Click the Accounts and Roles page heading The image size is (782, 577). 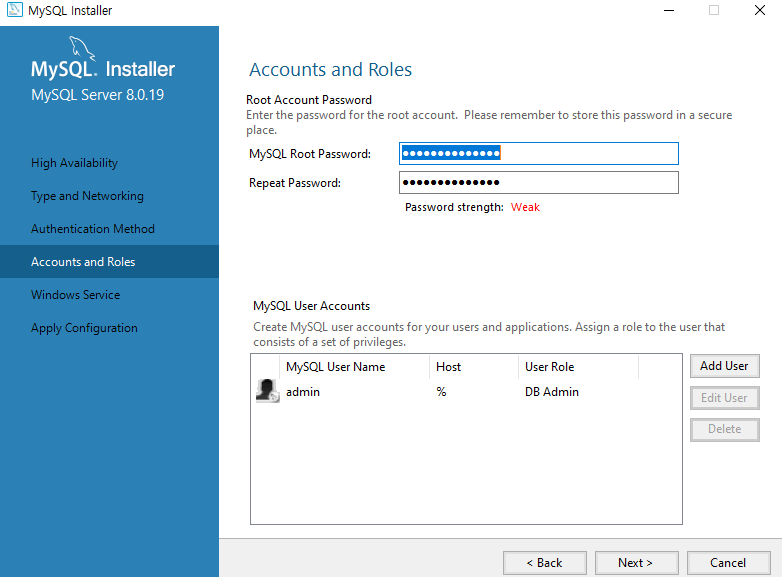(331, 70)
